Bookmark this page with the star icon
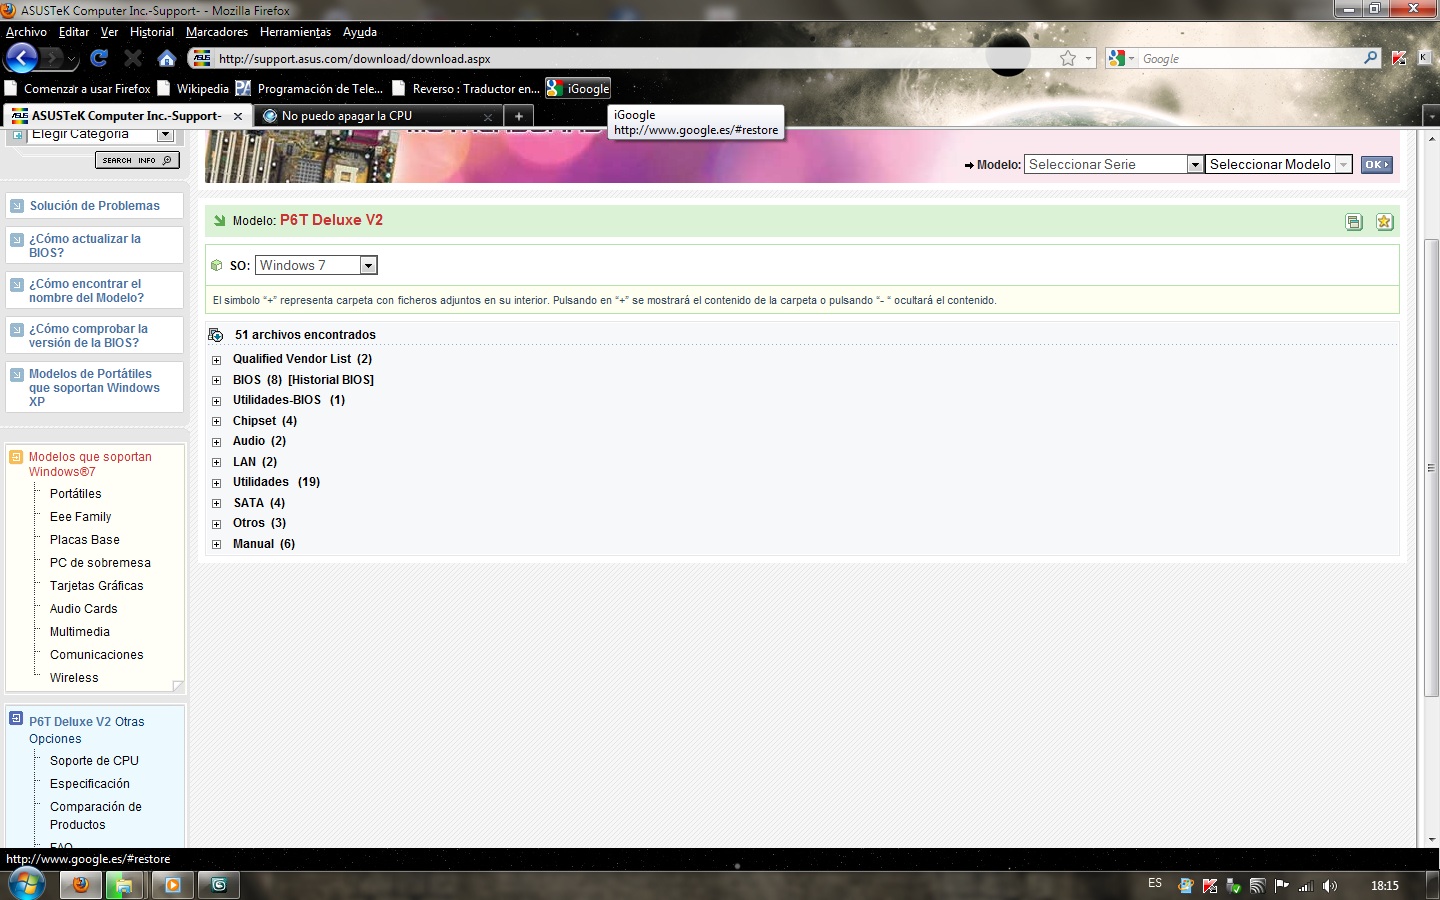The width and height of the screenshot is (1440, 900). (1068, 58)
